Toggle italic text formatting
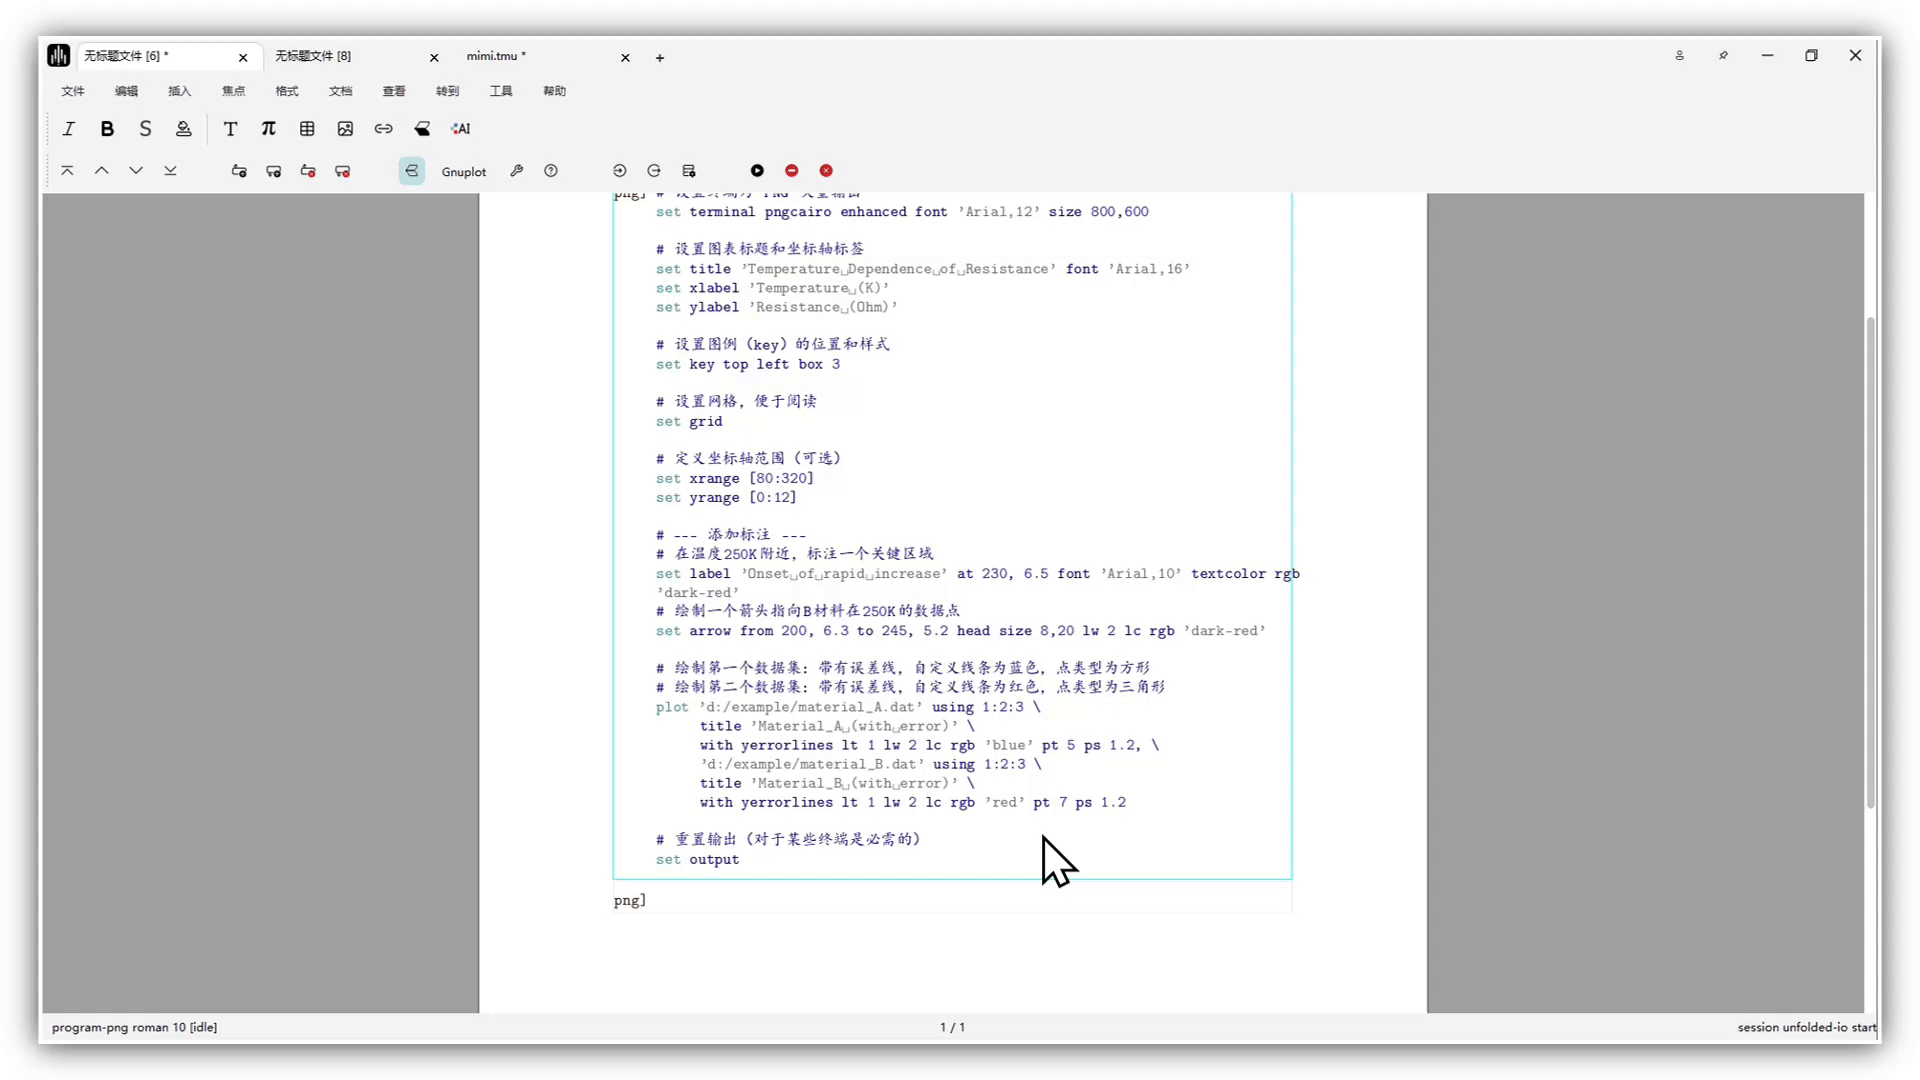This screenshot has height=1080, width=1920. tap(68, 129)
